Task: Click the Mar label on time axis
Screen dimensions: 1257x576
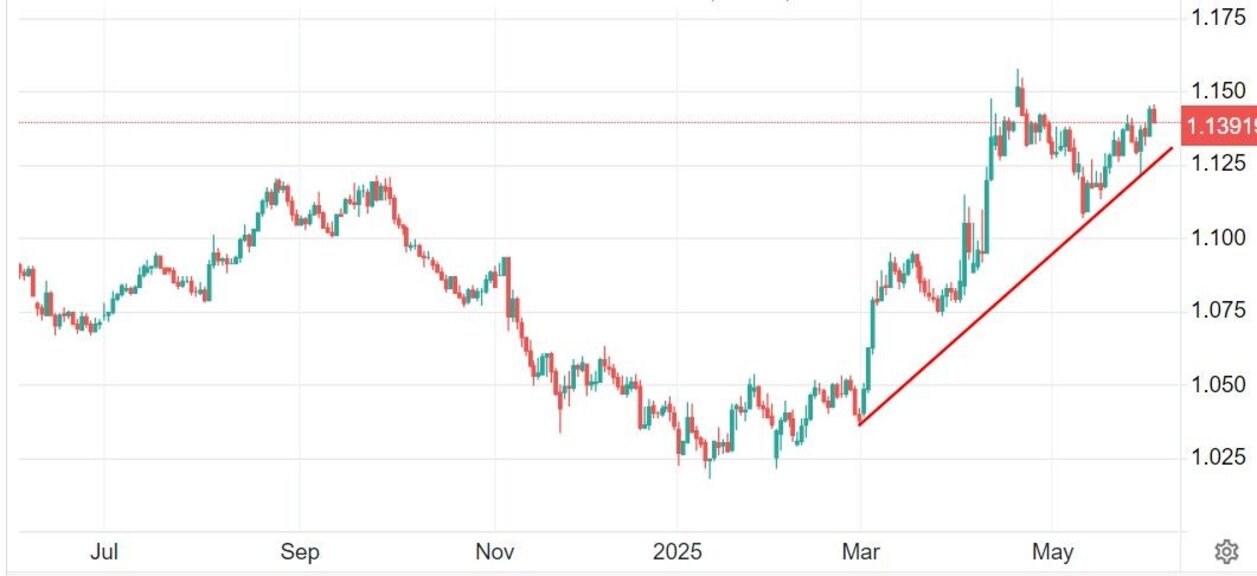Action: click(861, 551)
